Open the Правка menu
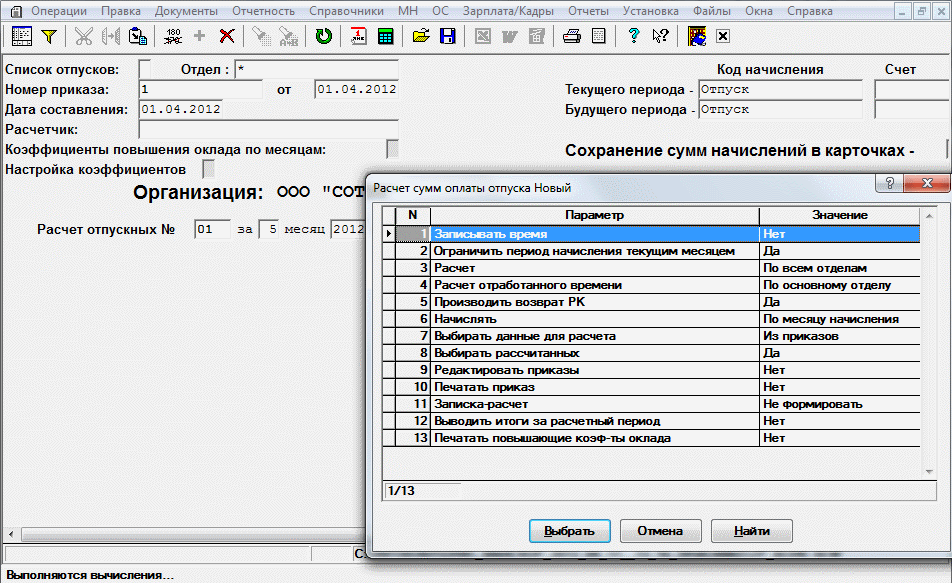Image resolution: width=952 pixels, height=583 pixels. 121,11
